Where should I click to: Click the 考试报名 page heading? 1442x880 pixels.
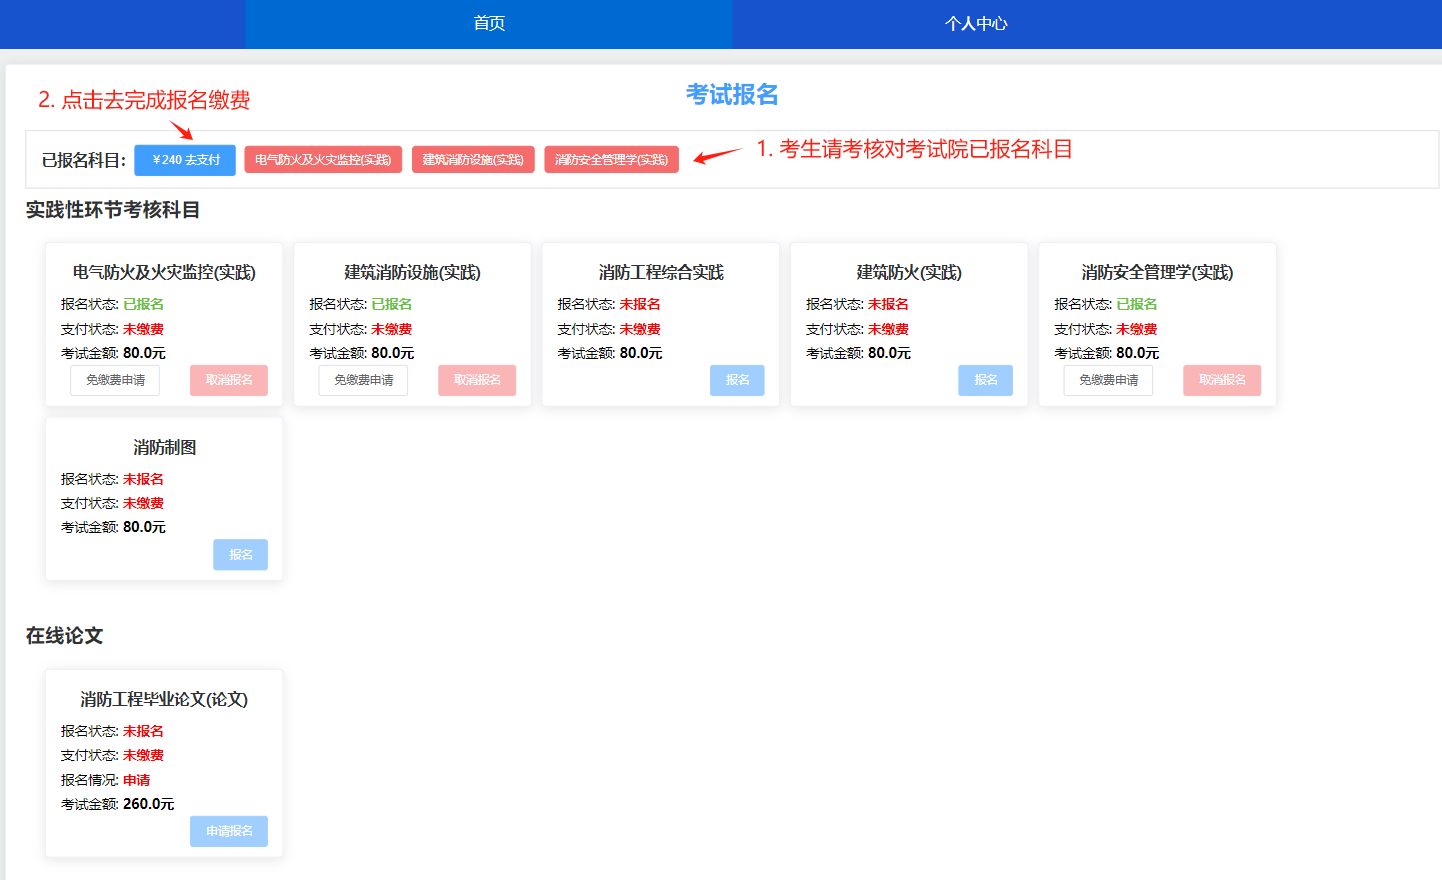point(732,95)
